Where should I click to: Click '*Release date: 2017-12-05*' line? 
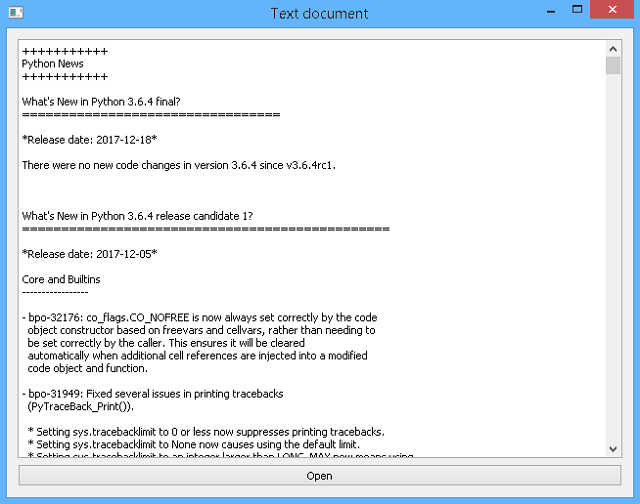coord(89,254)
